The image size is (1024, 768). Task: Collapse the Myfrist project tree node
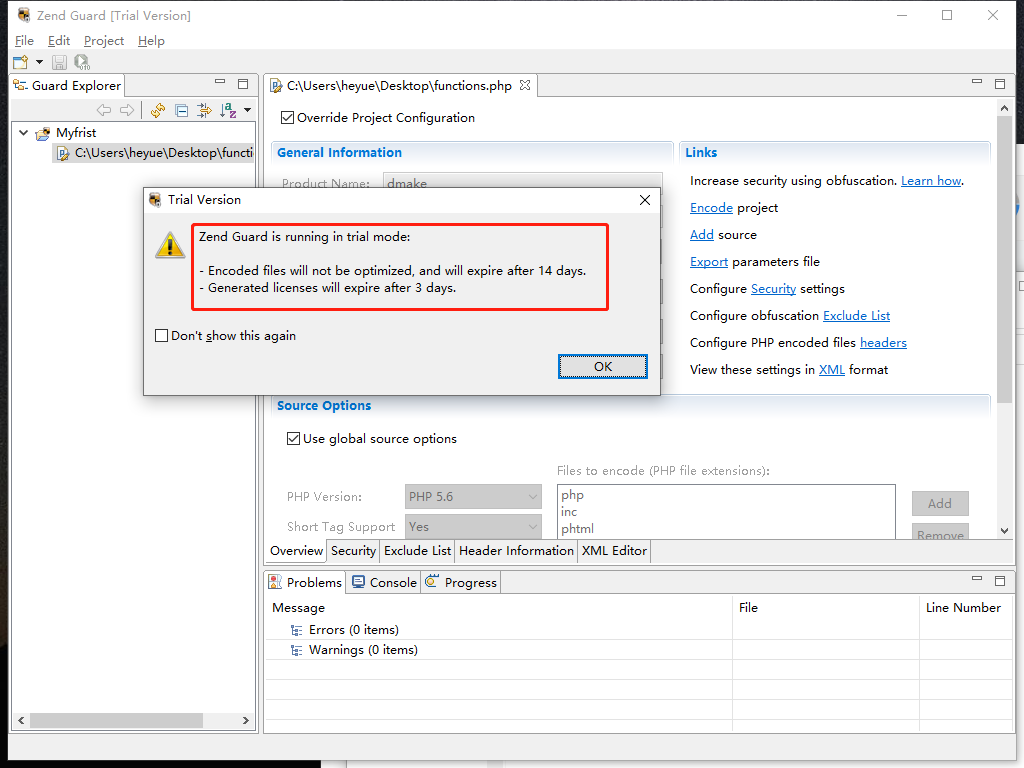[24, 133]
